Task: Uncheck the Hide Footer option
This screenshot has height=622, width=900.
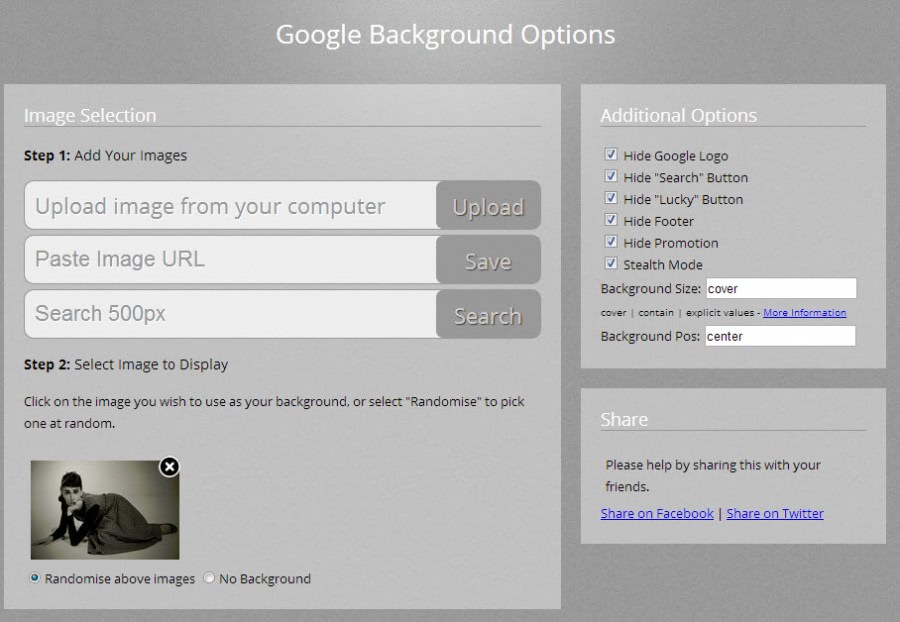Action: [610, 219]
